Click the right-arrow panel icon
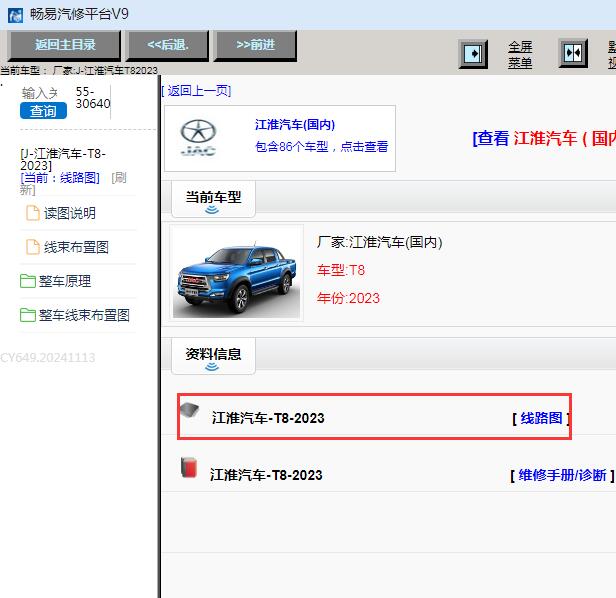Screen dimensions: 616x598 click(x=473, y=53)
